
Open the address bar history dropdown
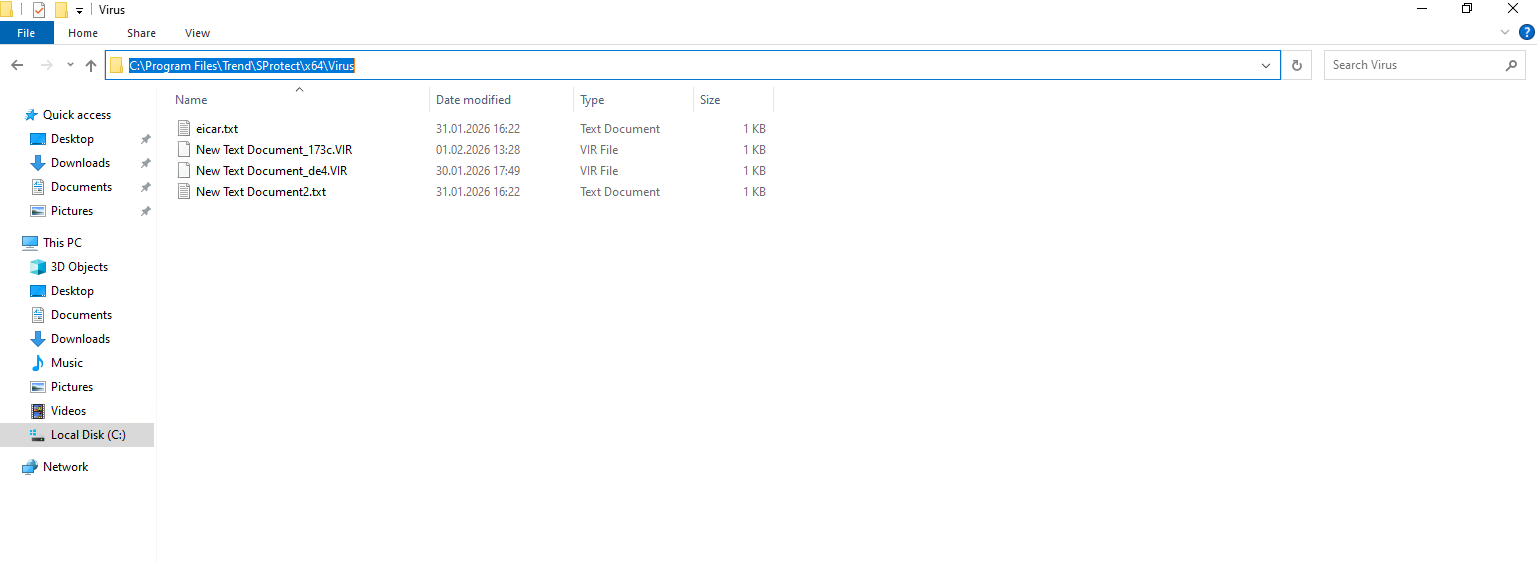(x=1266, y=65)
